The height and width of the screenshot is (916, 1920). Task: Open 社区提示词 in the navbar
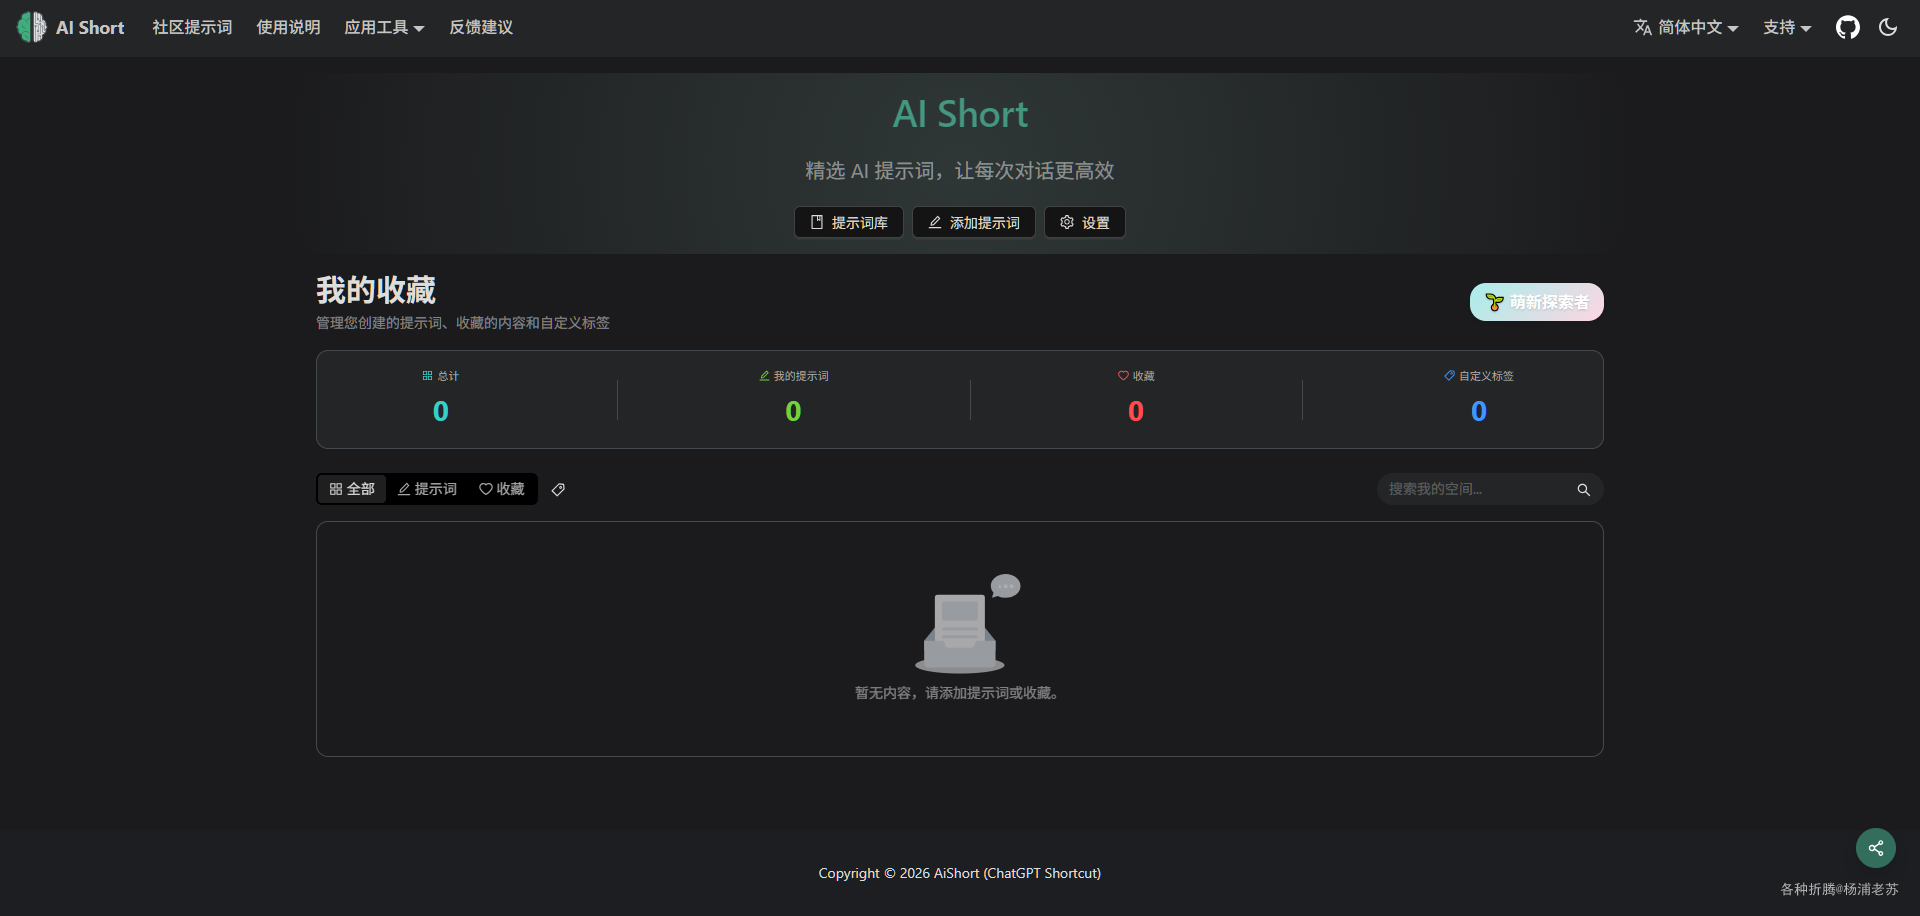tap(192, 27)
